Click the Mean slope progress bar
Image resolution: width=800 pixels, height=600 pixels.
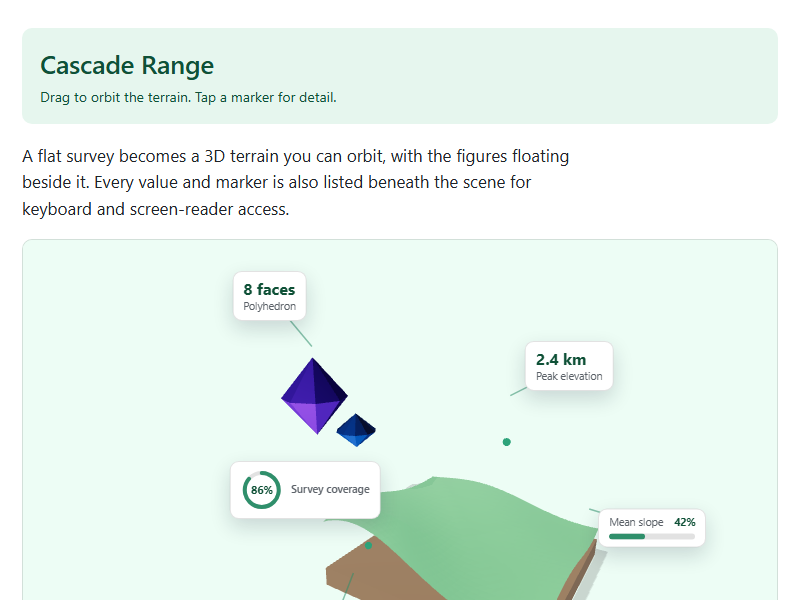pyautogui.click(x=652, y=536)
